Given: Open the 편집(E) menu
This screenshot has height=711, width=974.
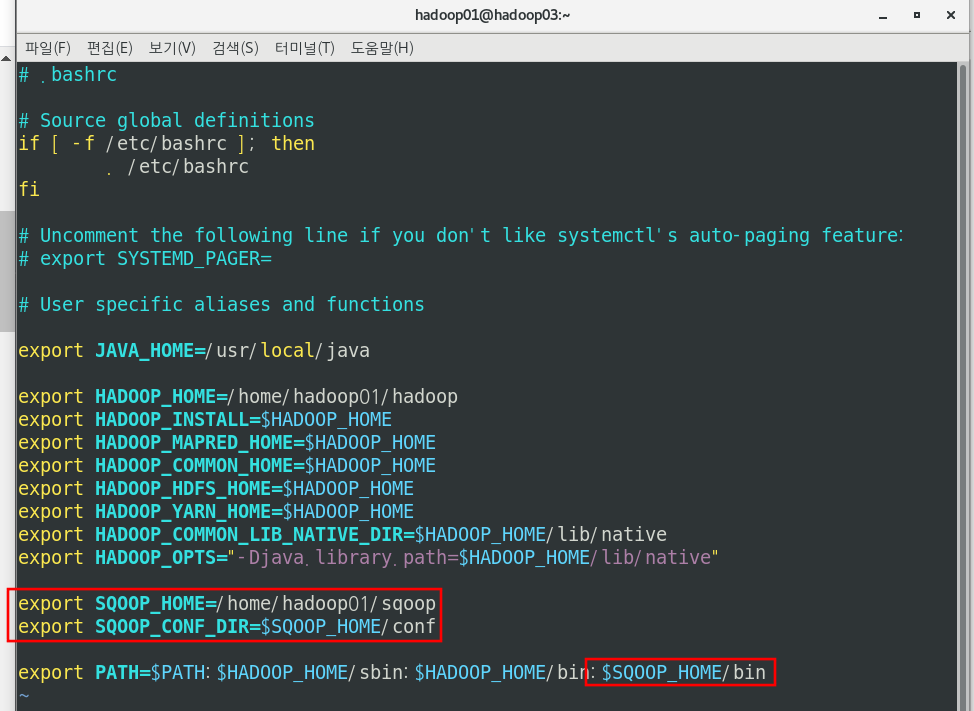Looking at the screenshot, I should point(110,48).
